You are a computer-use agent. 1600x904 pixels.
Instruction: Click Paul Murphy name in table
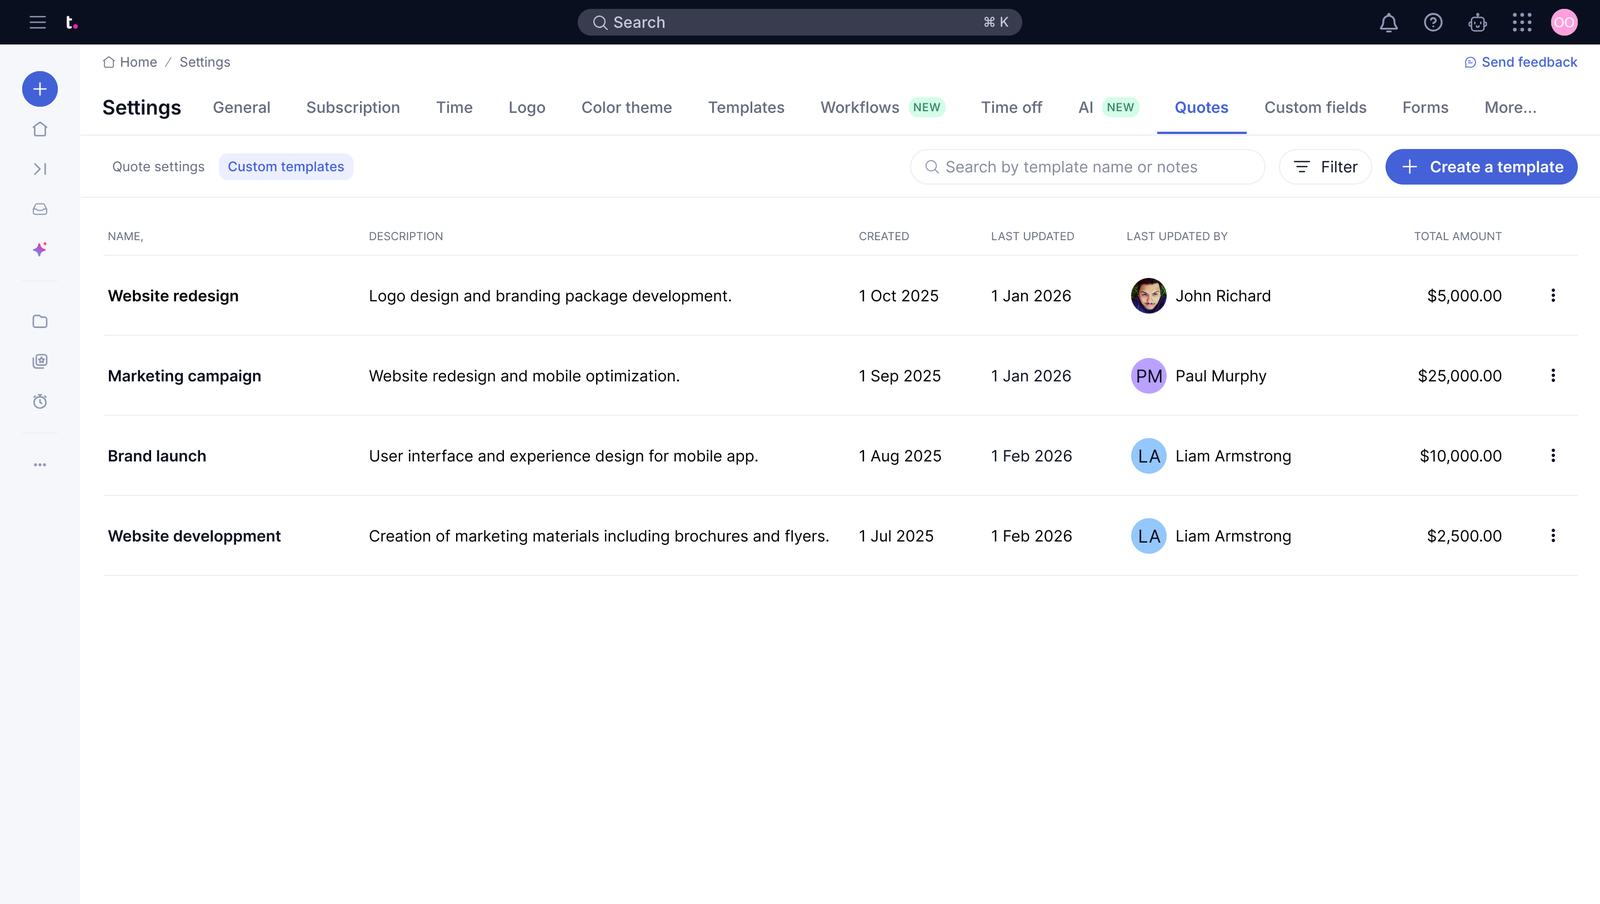pos(1221,376)
